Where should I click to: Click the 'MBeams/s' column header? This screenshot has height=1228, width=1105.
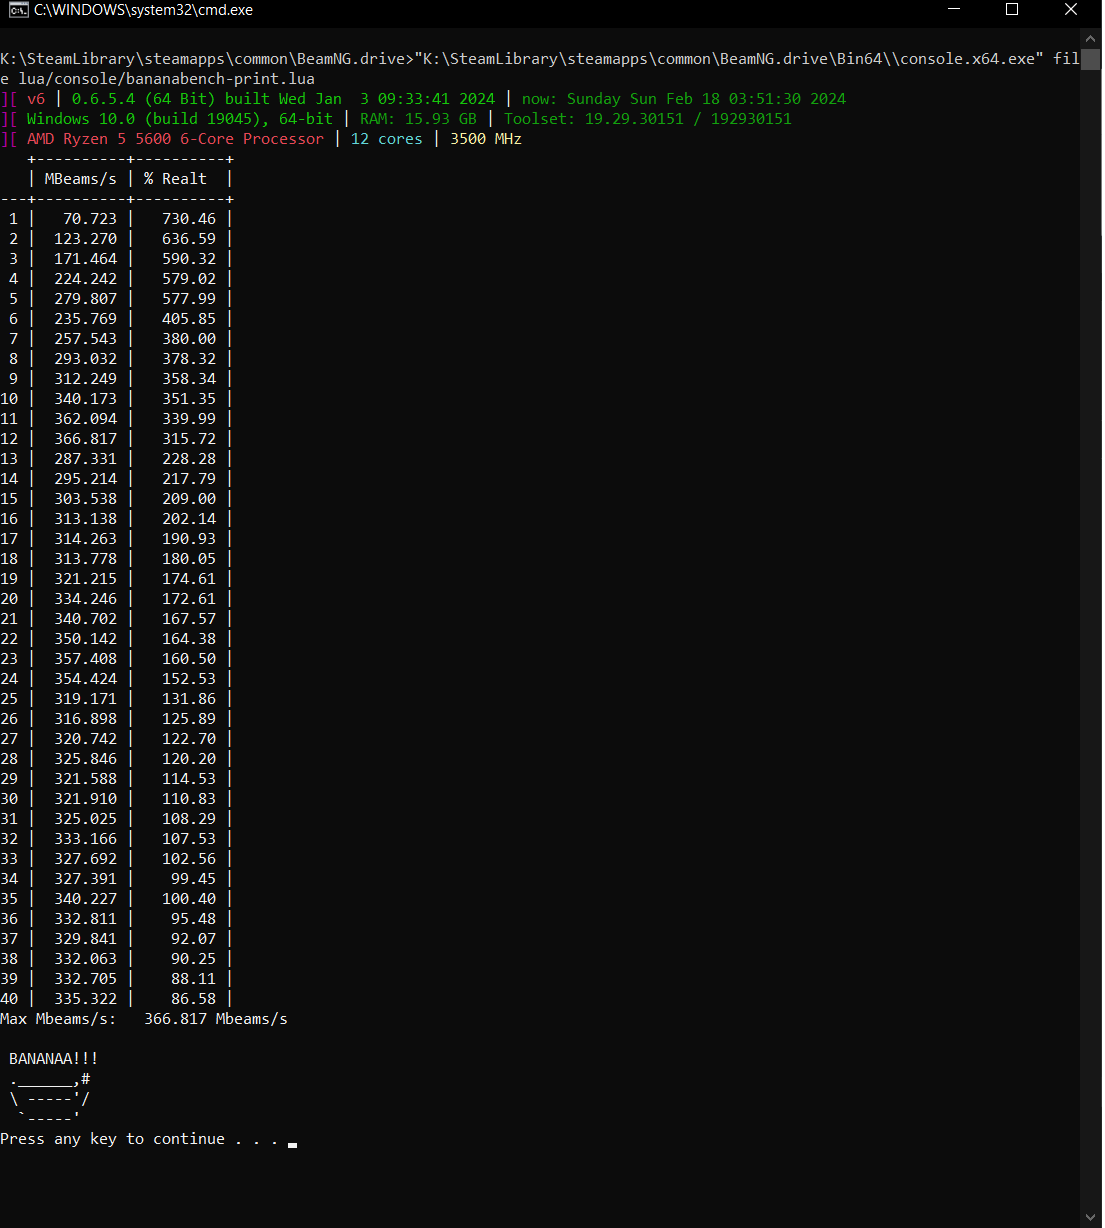(81, 179)
